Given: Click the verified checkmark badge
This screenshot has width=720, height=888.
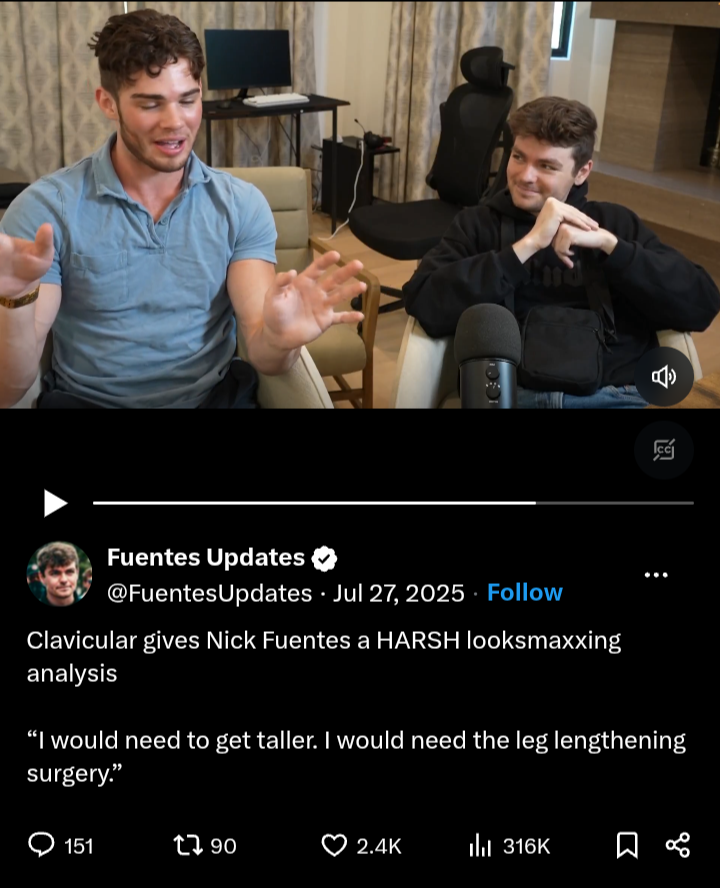Looking at the screenshot, I should [x=324, y=558].
